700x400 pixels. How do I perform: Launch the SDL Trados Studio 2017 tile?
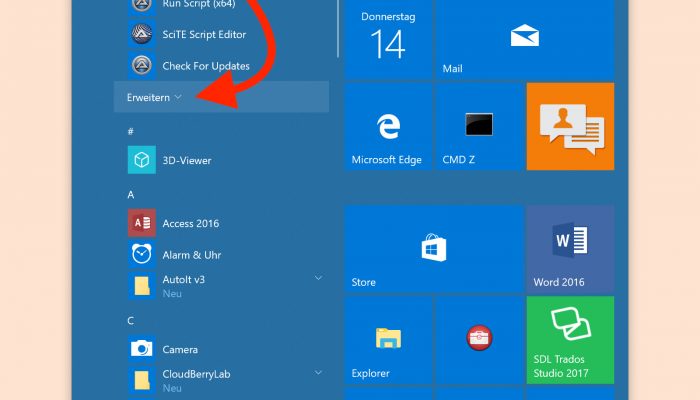(x=571, y=340)
